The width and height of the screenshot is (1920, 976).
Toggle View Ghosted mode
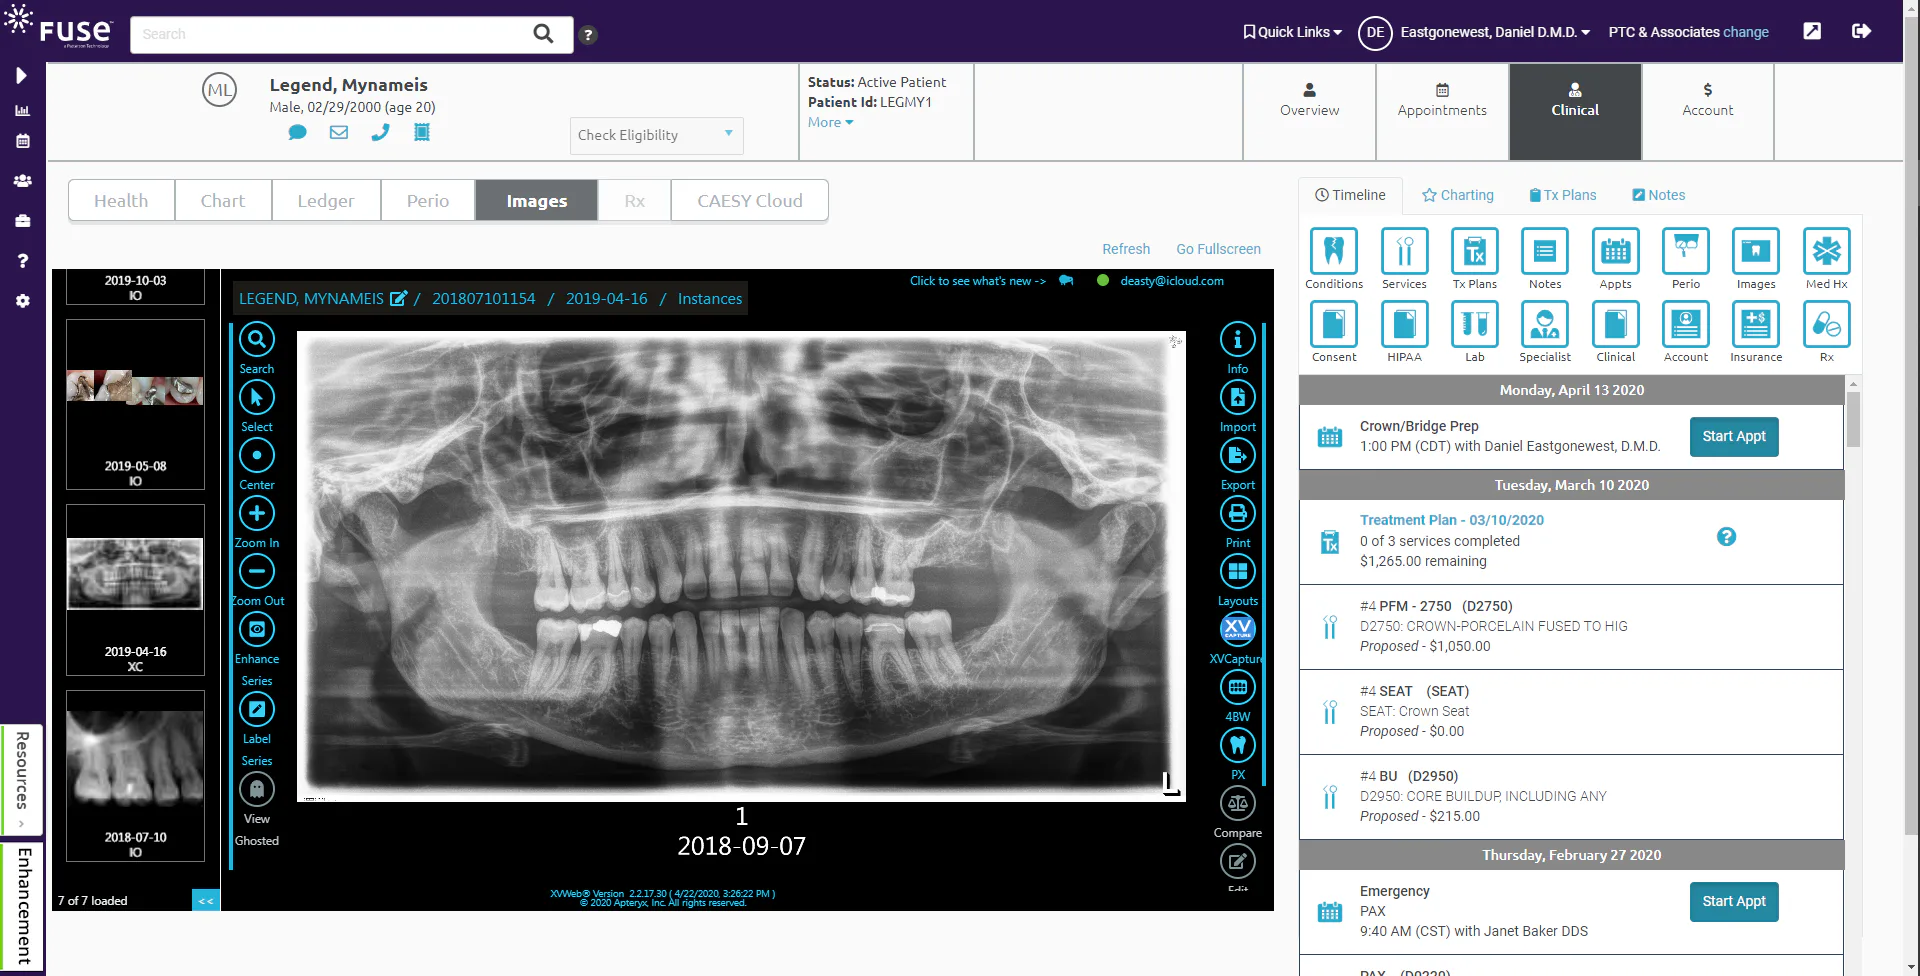pos(257,790)
